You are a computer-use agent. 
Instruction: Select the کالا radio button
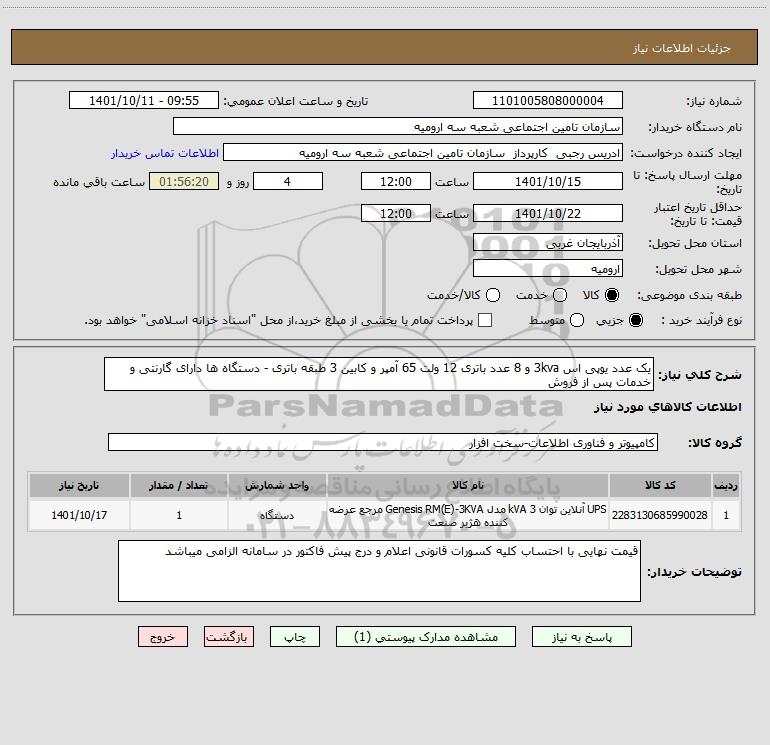click(612, 295)
